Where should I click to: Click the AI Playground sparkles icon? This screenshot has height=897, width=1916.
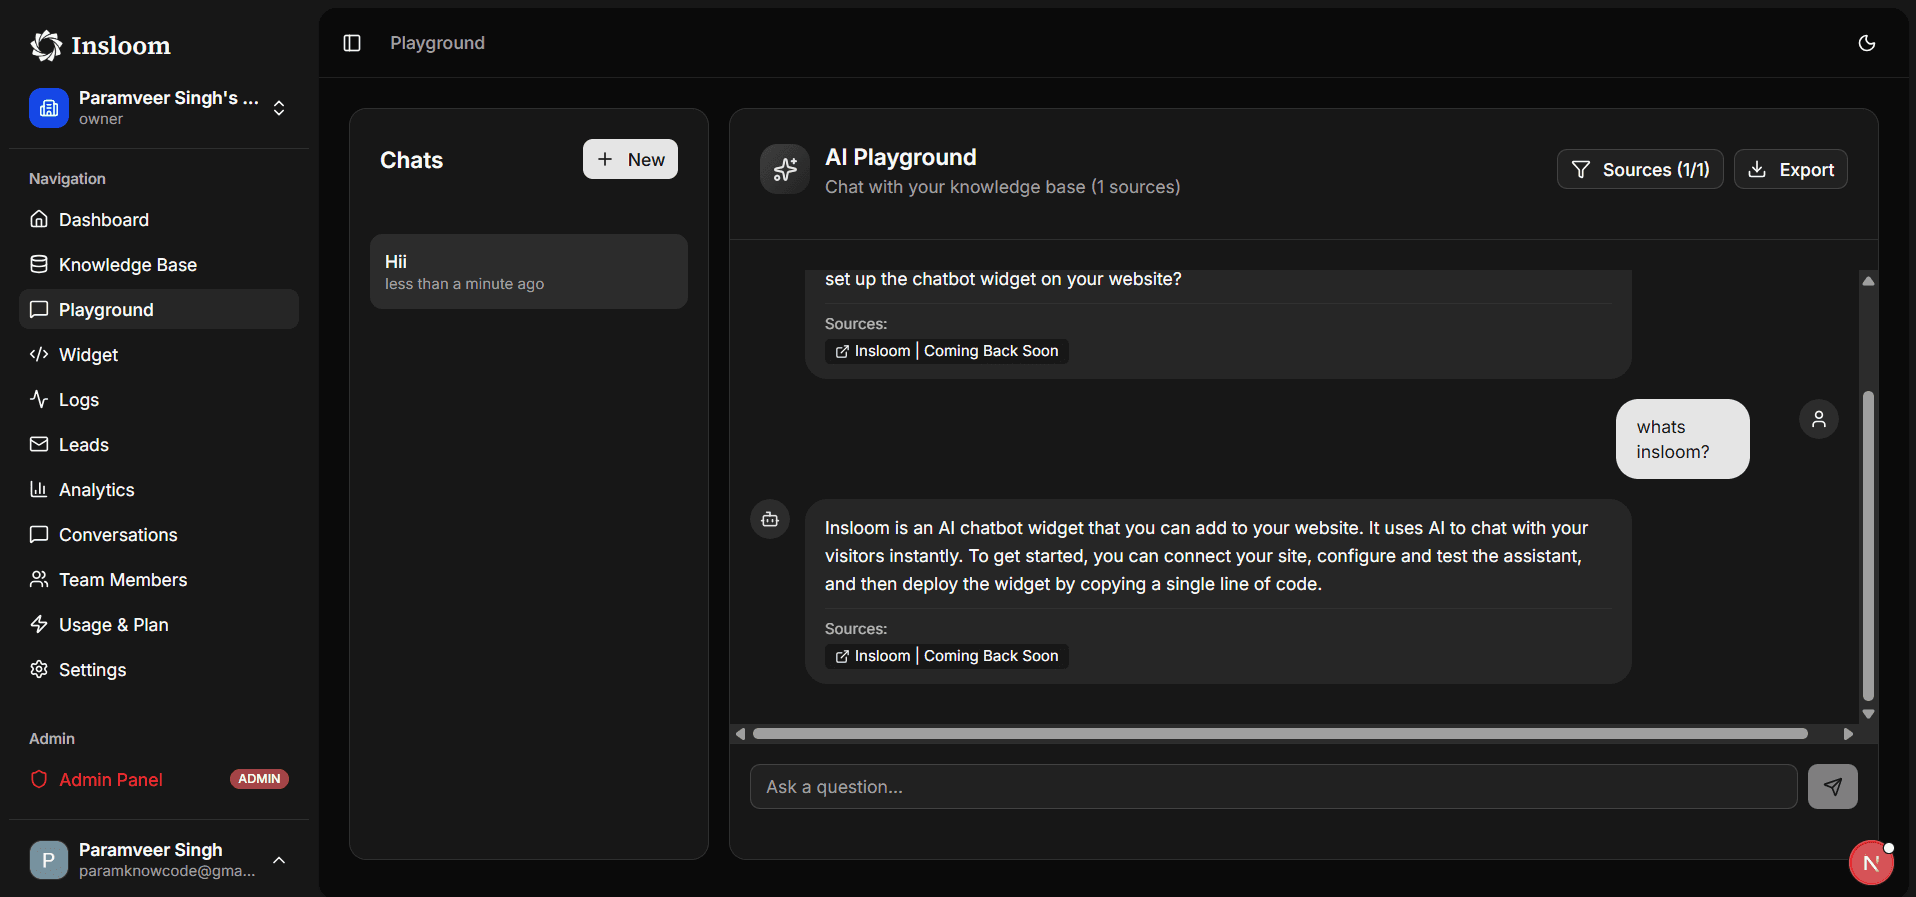[x=785, y=169]
